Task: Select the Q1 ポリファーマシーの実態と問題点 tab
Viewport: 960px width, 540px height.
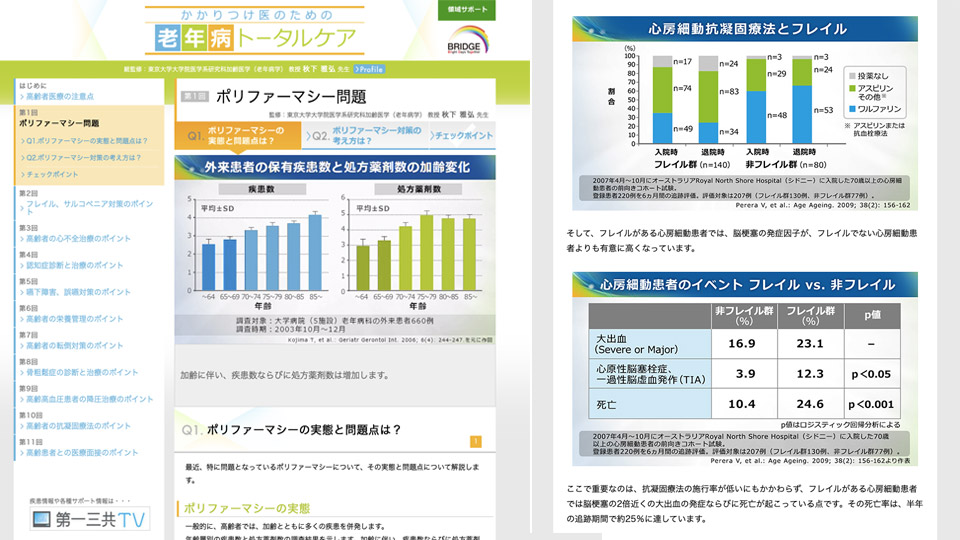Action: tap(234, 135)
